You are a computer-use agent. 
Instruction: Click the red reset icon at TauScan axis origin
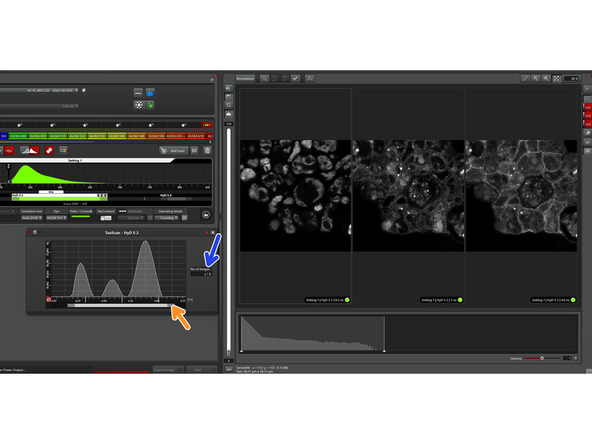48,299
